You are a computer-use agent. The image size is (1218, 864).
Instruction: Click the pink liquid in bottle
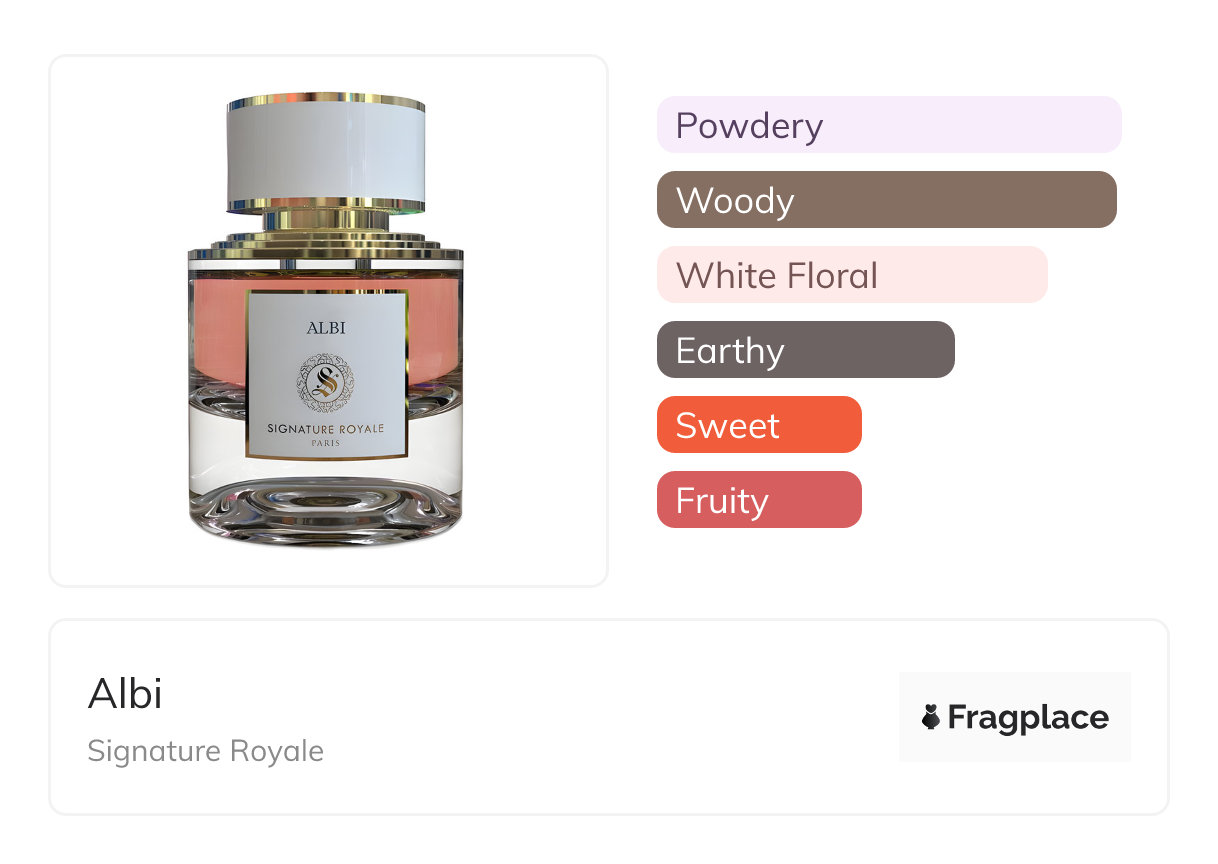click(x=220, y=330)
